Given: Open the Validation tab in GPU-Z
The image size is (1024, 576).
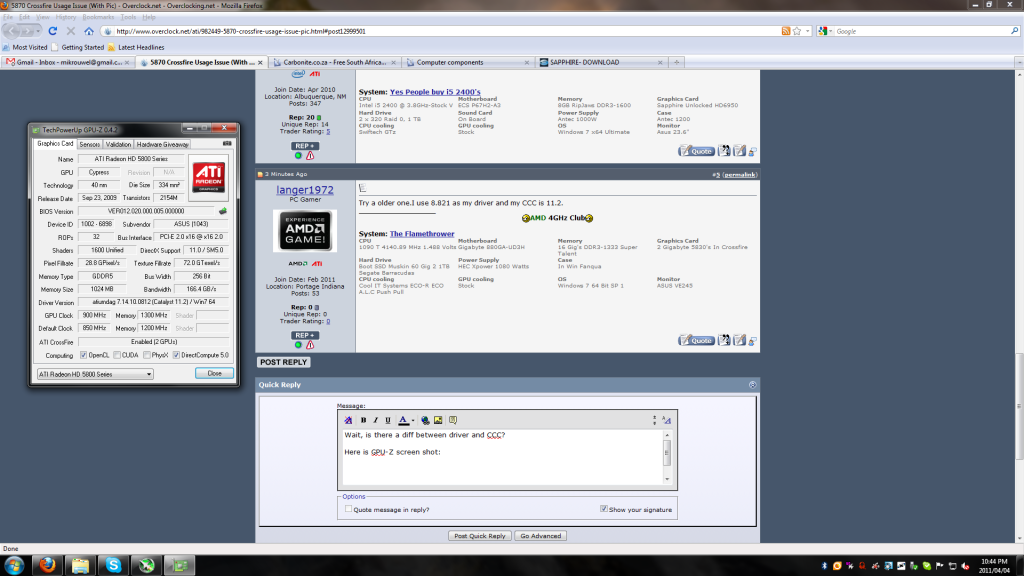Looking at the screenshot, I should click(x=118, y=144).
